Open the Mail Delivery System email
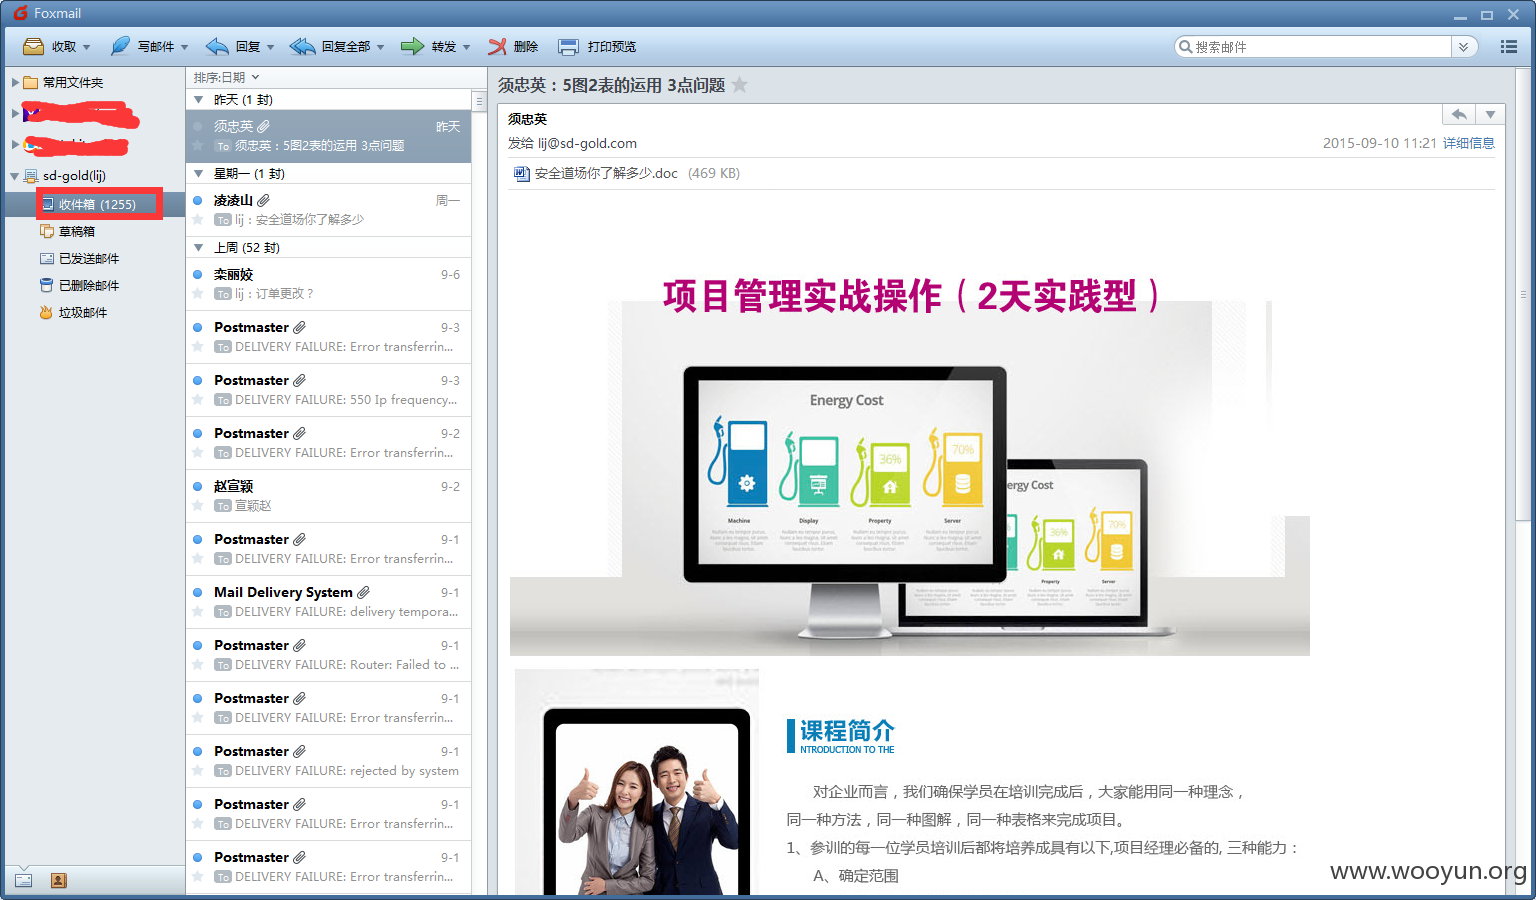This screenshot has width=1536, height=900. tap(328, 602)
